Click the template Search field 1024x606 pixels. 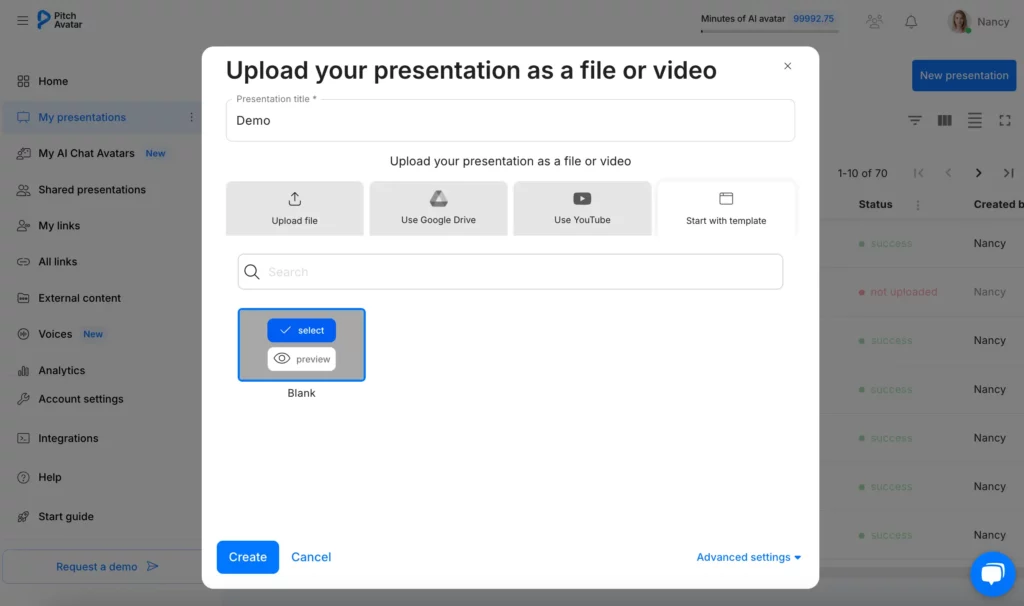point(510,272)
